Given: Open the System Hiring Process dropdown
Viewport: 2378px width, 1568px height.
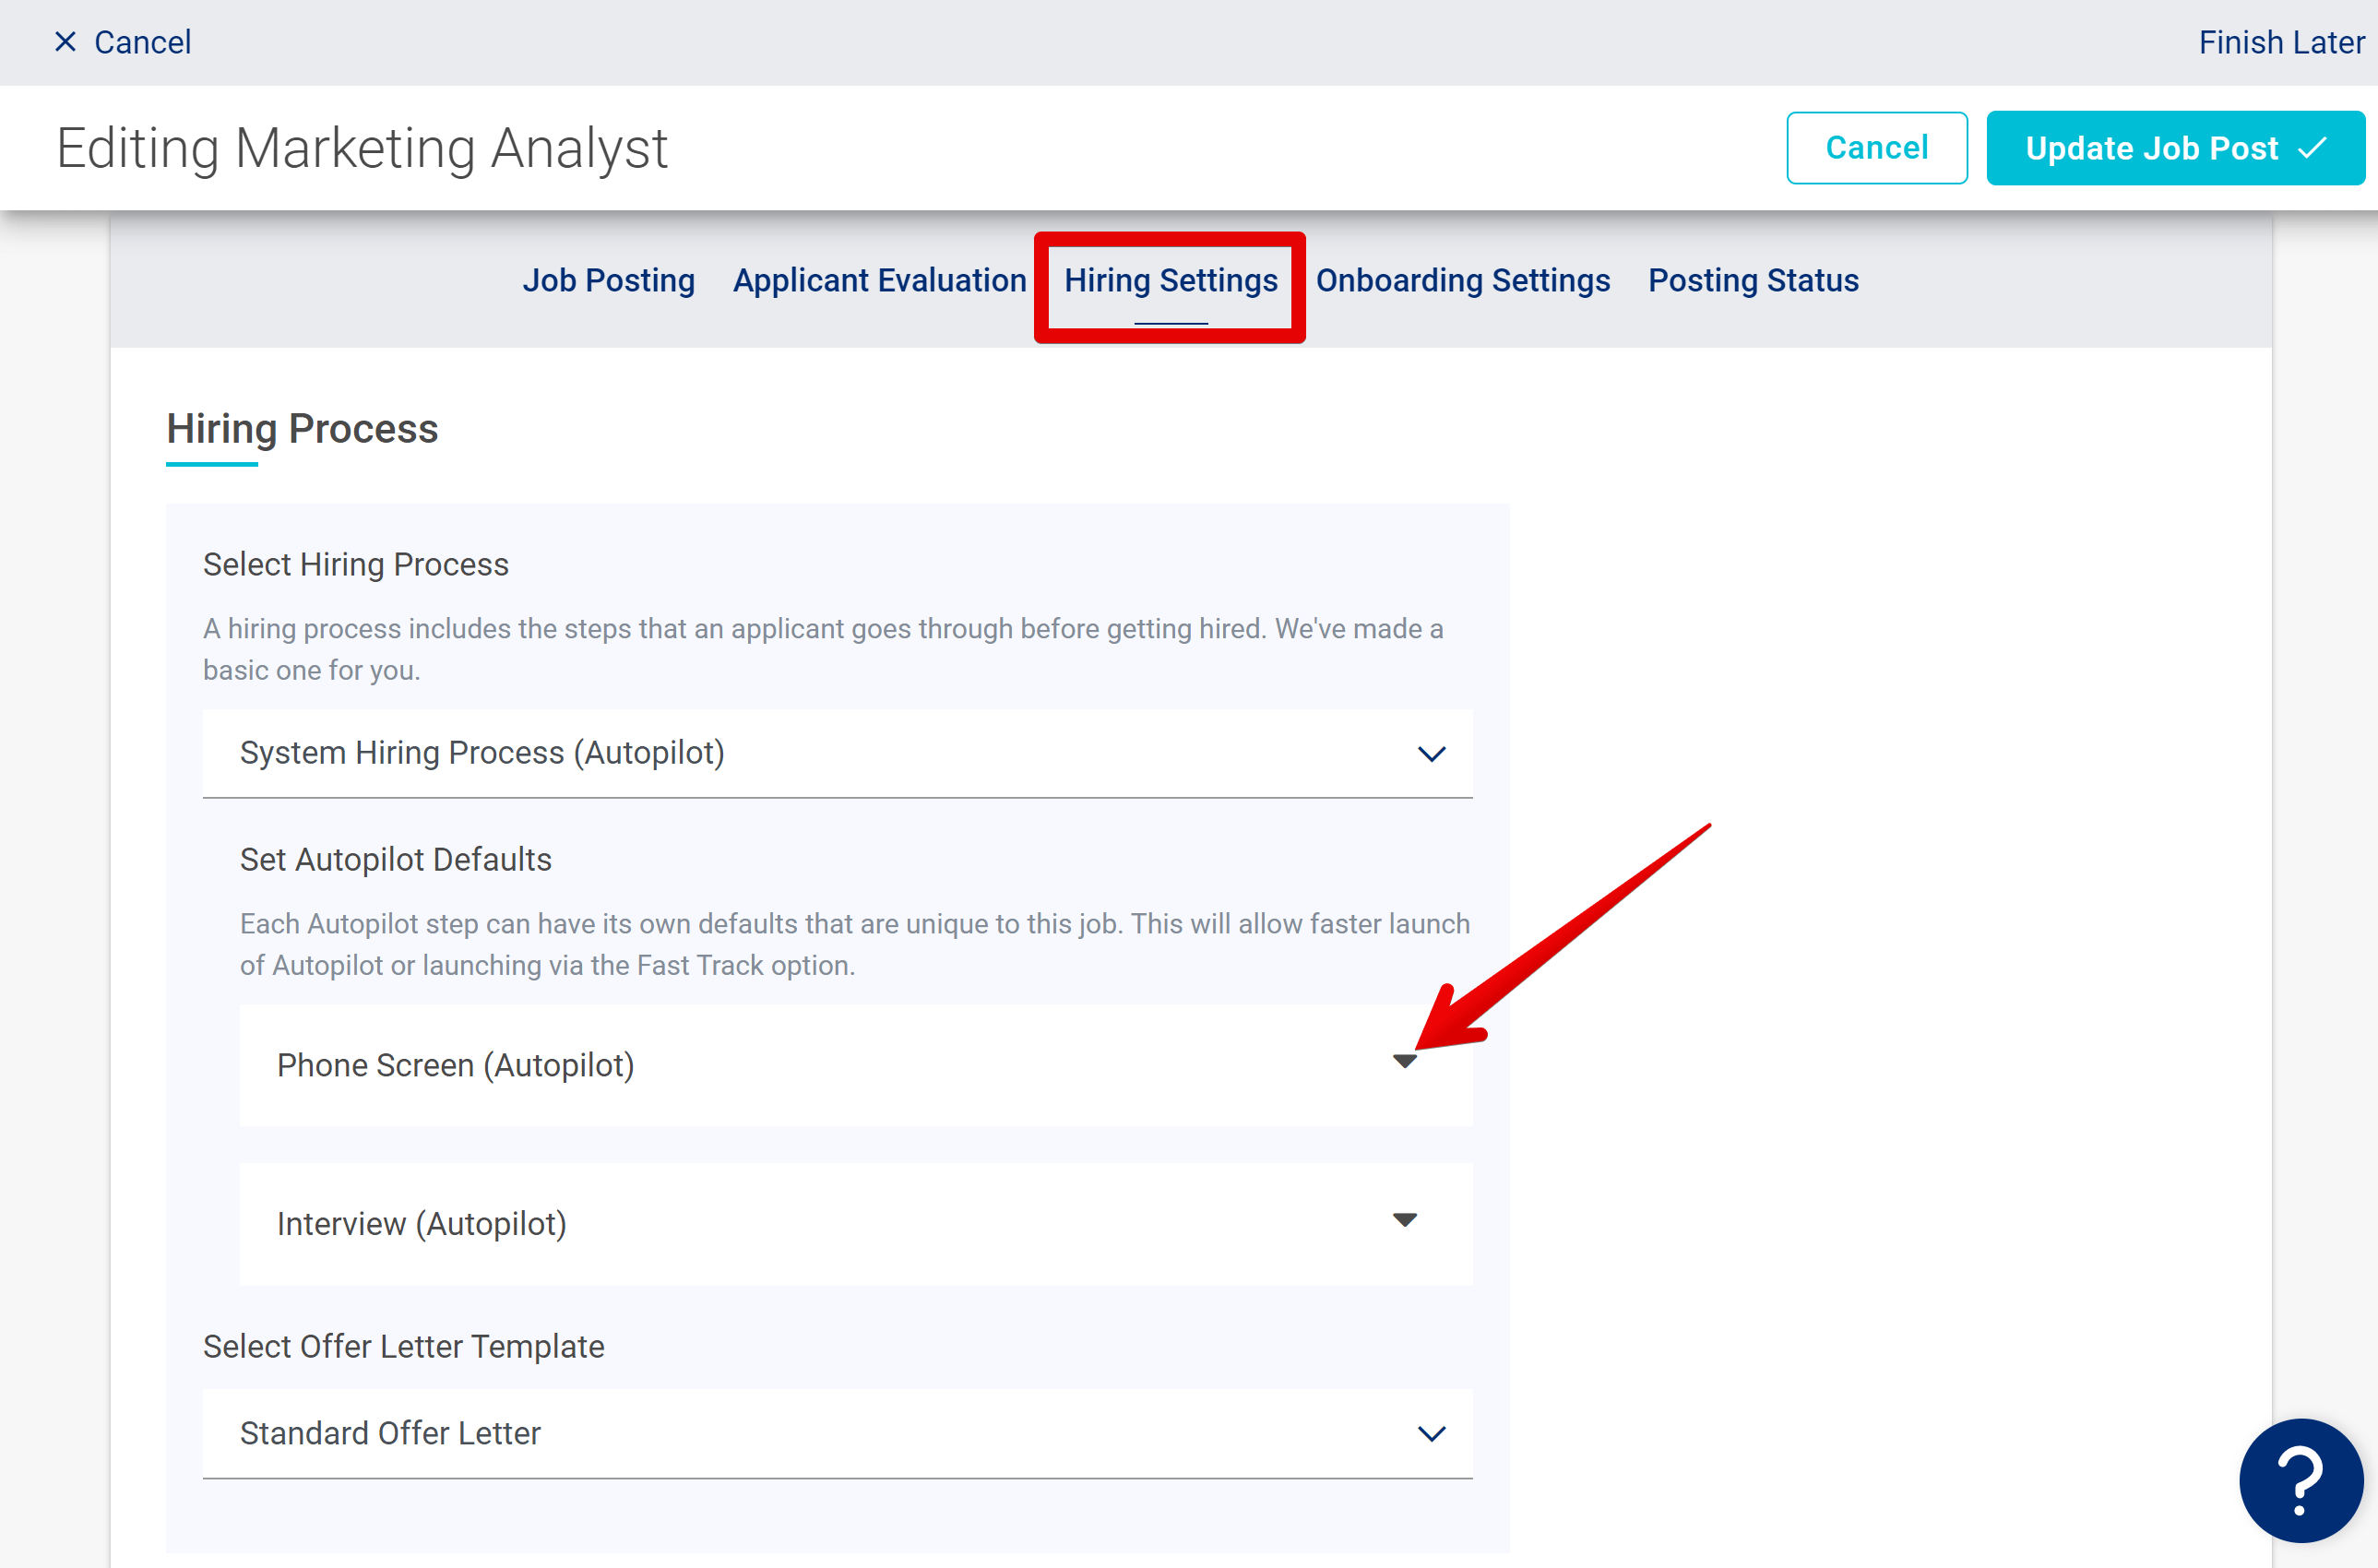Looking at the screenshot, I should 838,753.
